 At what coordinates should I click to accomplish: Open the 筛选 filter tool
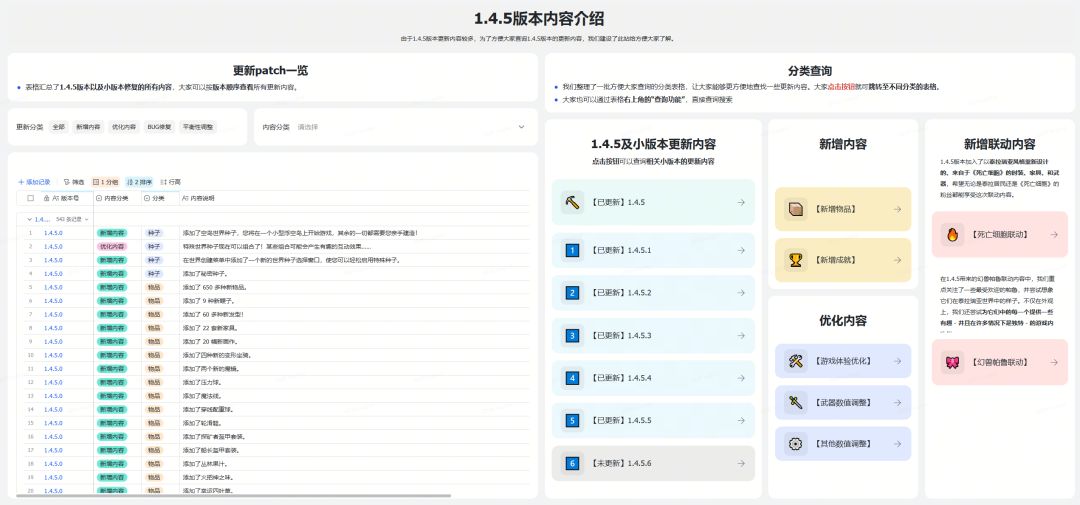tap(74, 182)
